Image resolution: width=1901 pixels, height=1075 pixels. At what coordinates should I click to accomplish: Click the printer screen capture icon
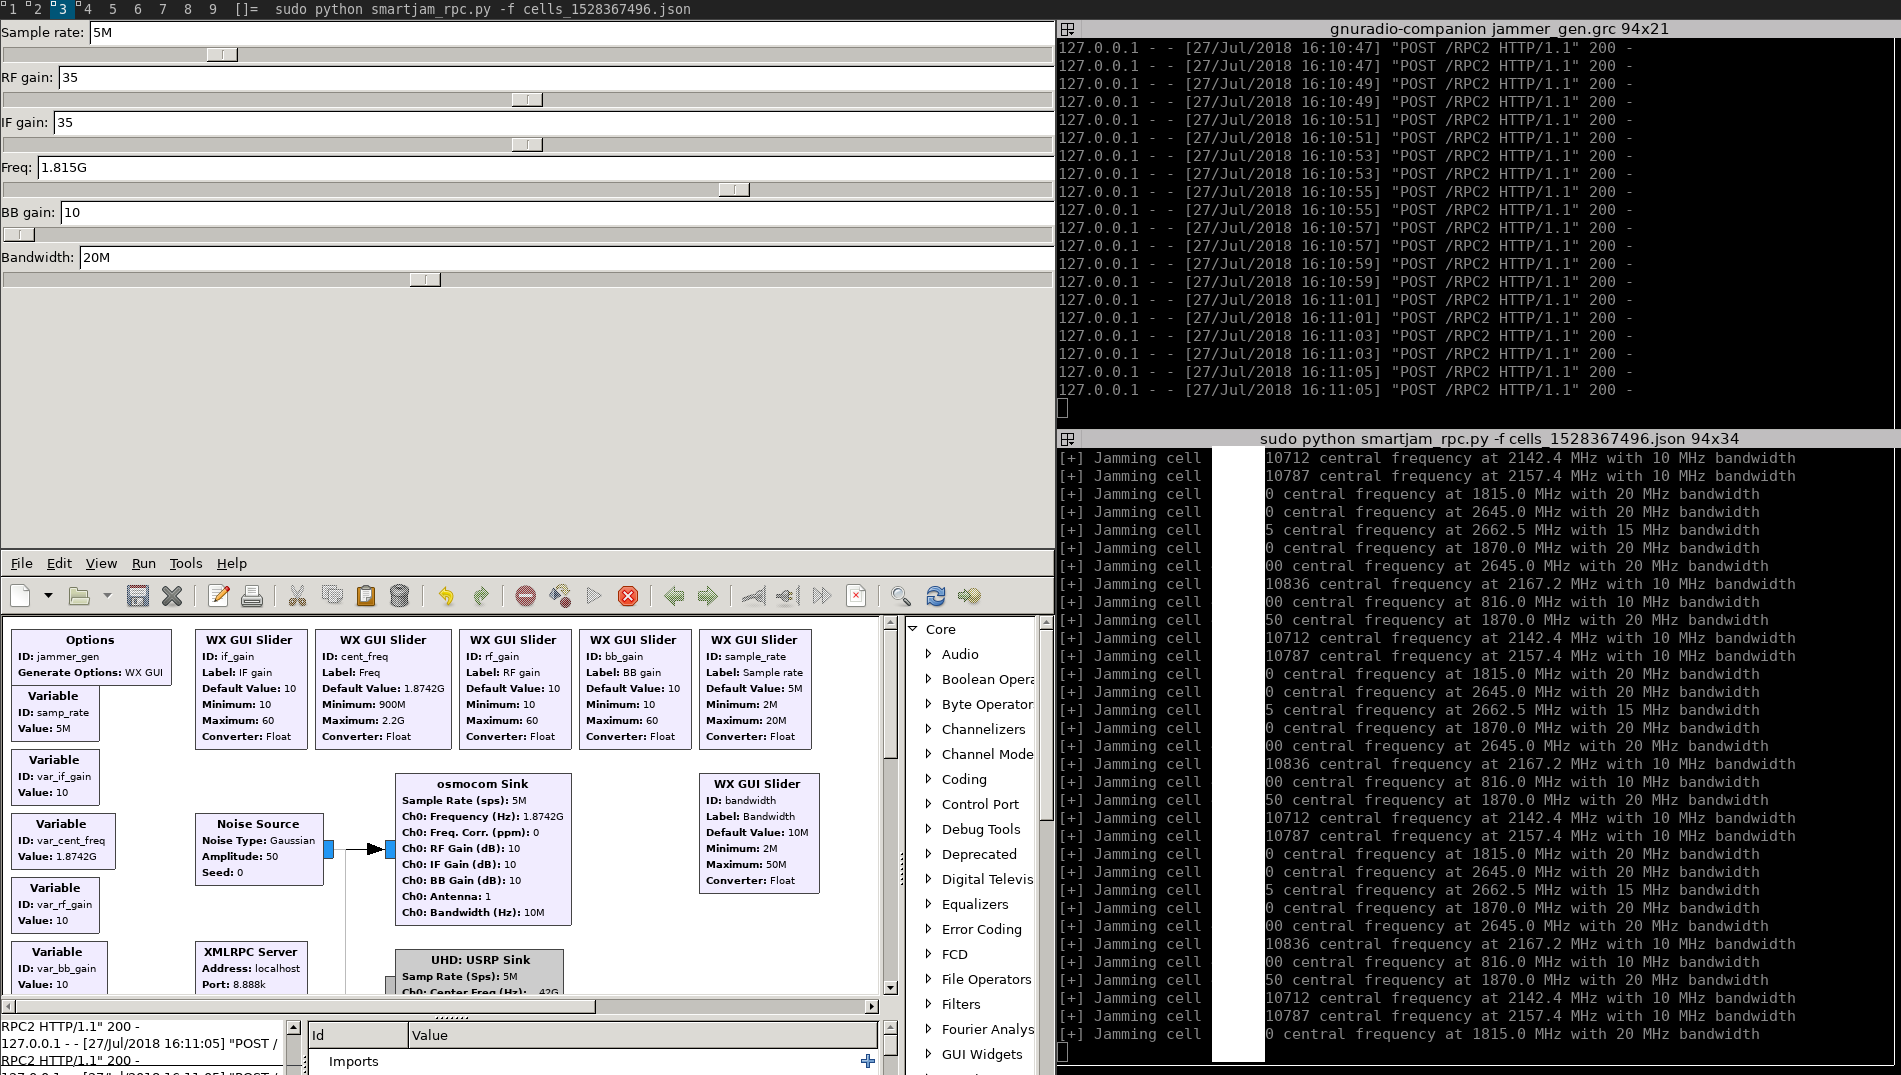tap(252, 596)
